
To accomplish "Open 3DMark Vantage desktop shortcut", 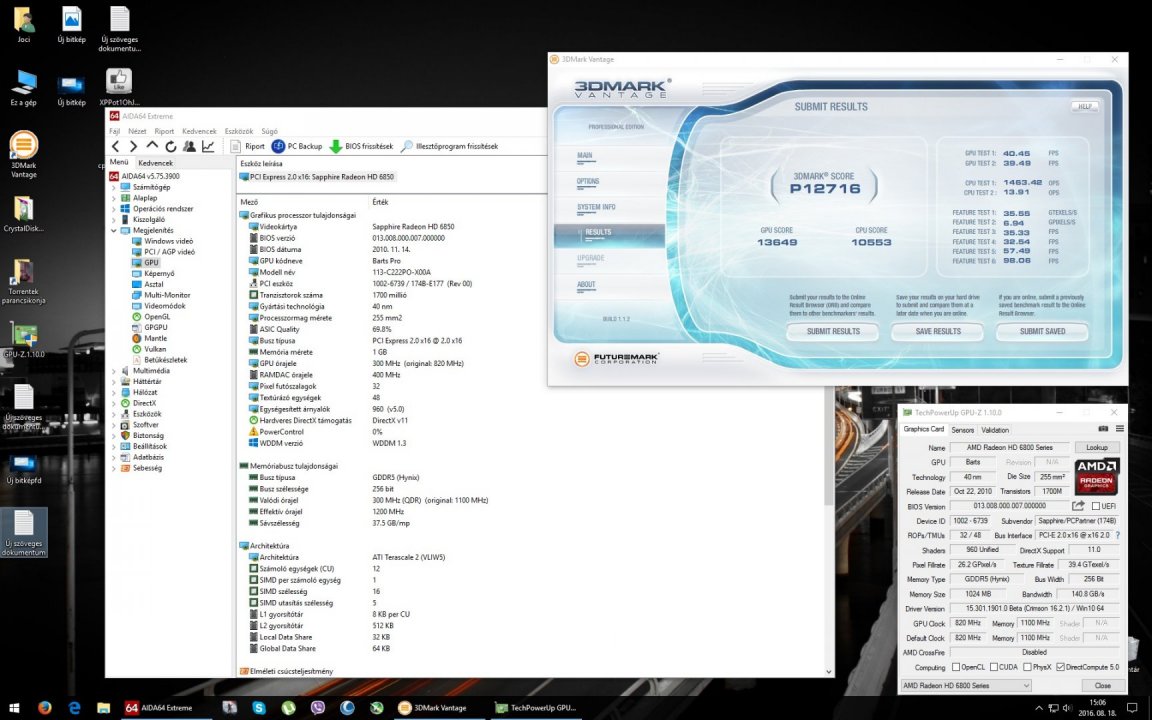I will click(24, 154).
